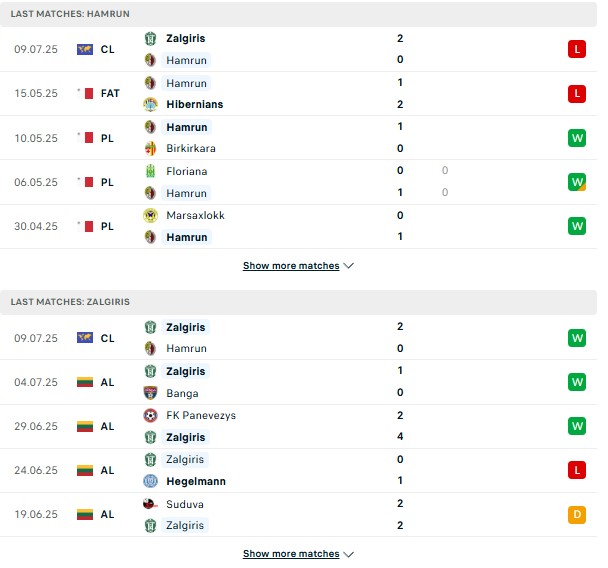Screen dimensions: 608x568
Task: Click the Suduva club logo
Action: pos(150,504)
